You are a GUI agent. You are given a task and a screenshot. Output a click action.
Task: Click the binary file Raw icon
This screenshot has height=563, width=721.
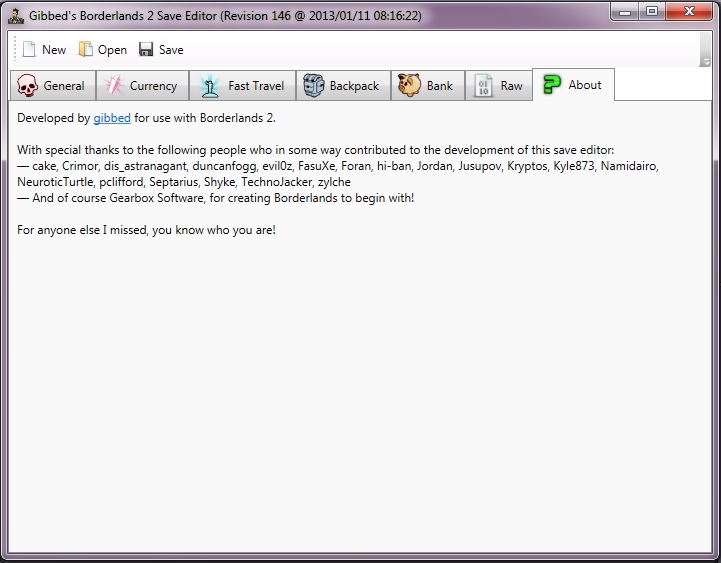[x=483, y=86]
